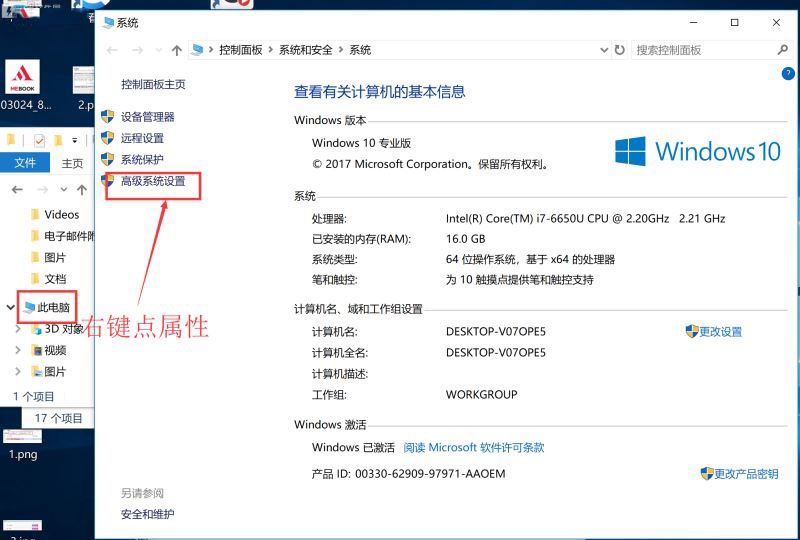Click Forward arrow in System window

[137, 50]
